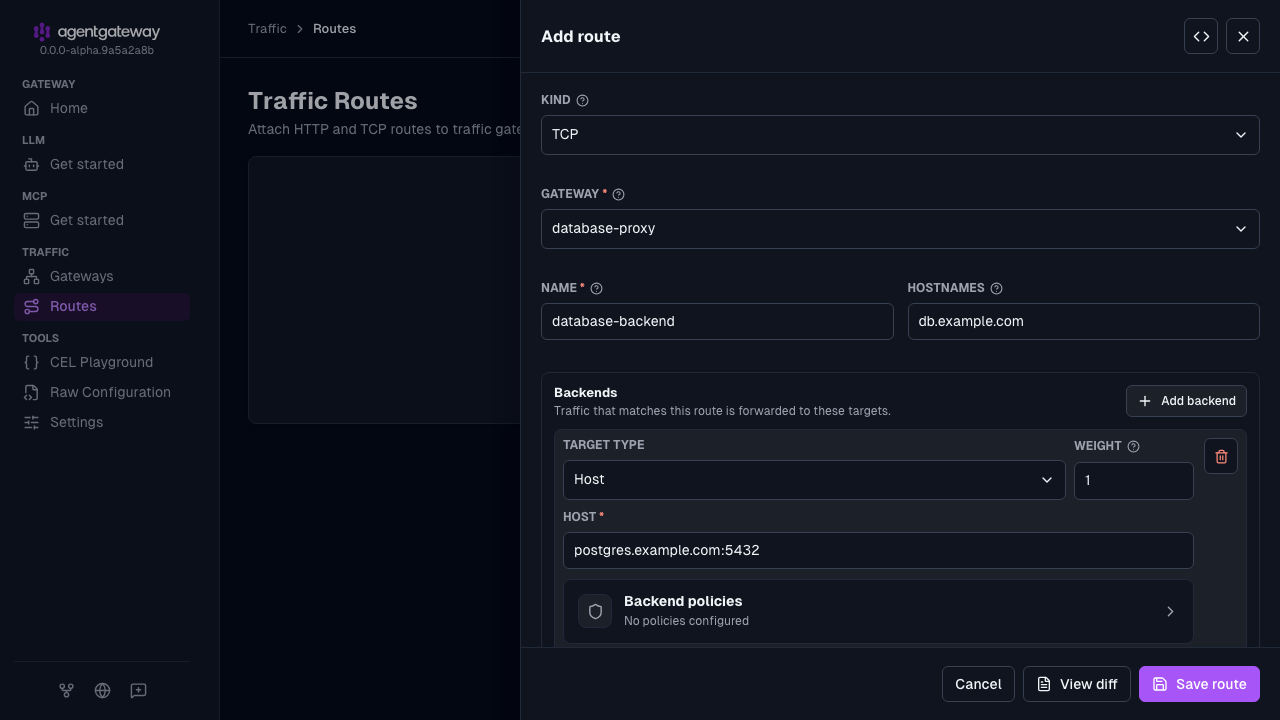
Task: Open MCP Get started page
Action: (101, 220)
